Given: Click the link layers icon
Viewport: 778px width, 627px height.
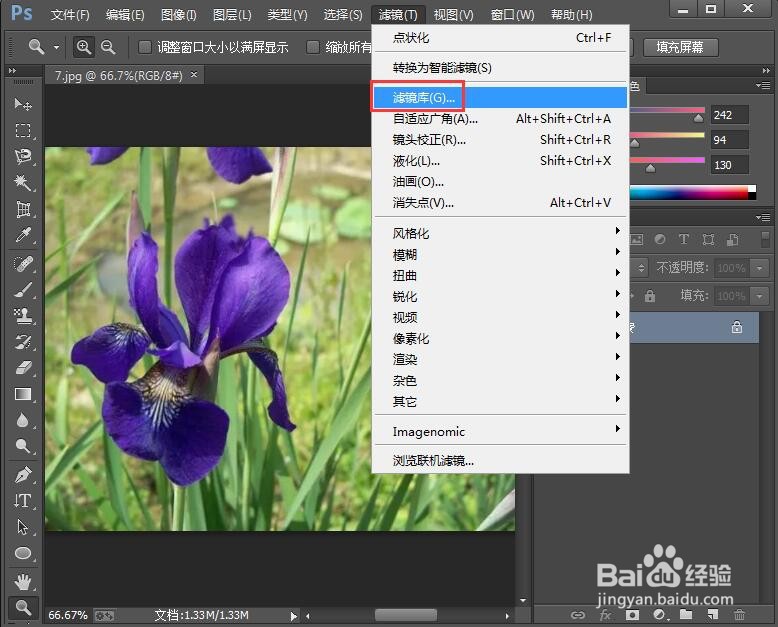Looking at the screenshot, I should coord(578,615).
